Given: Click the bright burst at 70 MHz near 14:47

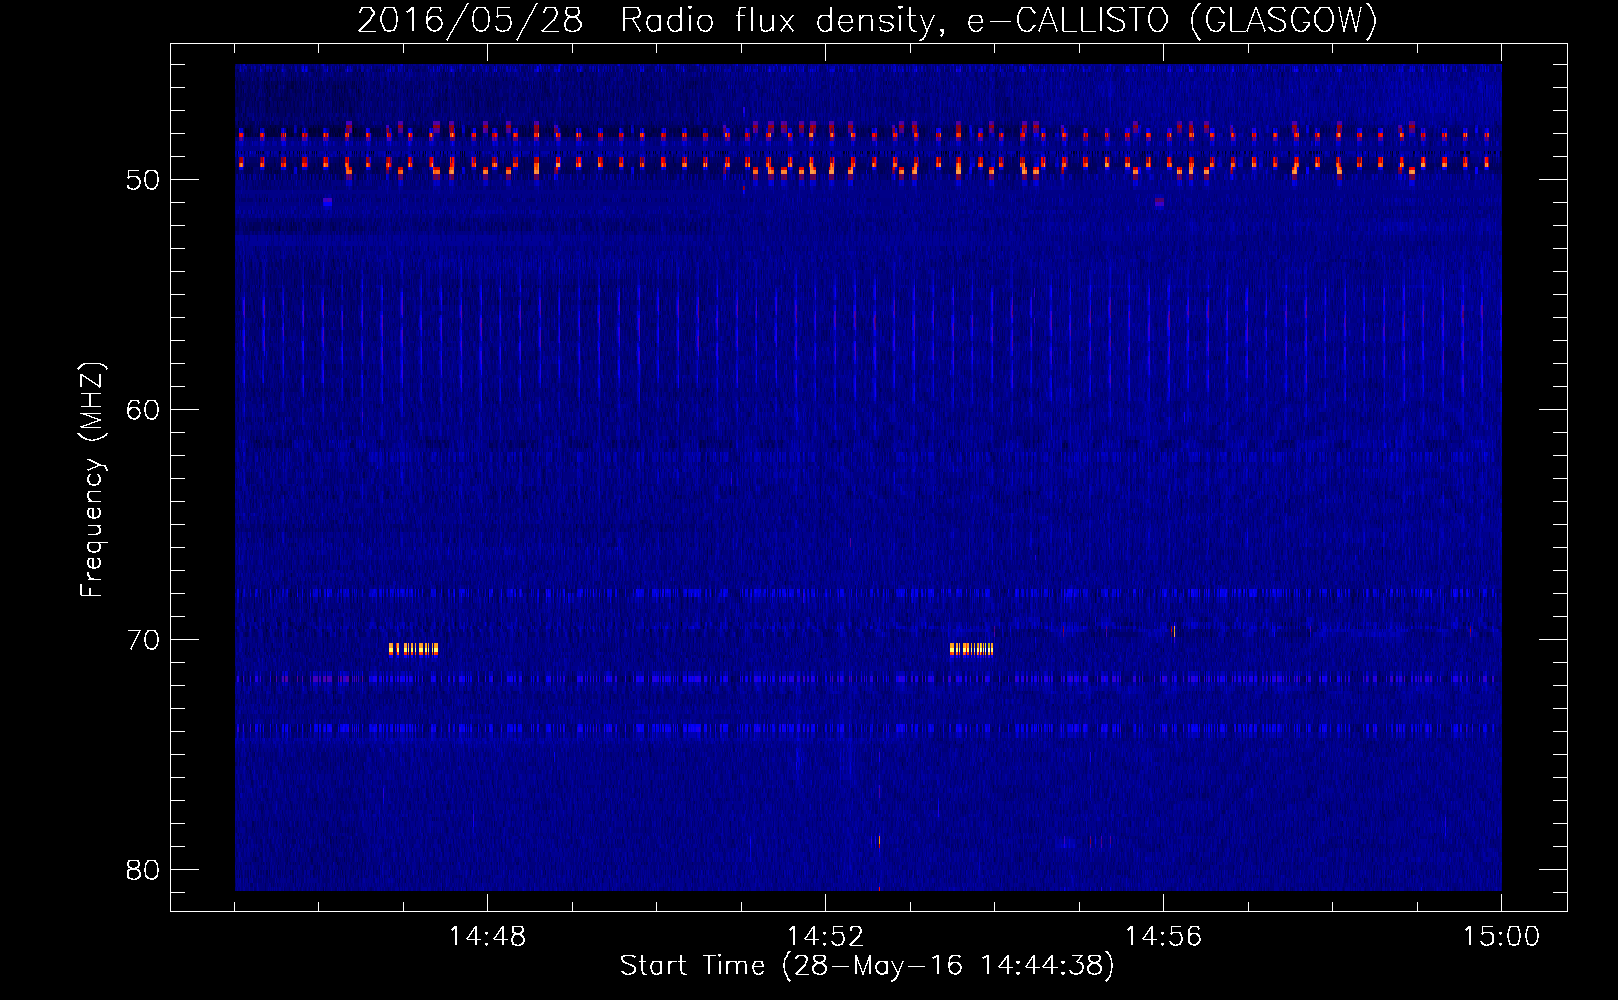Looking at the screenshot, I should pos(413,649).
